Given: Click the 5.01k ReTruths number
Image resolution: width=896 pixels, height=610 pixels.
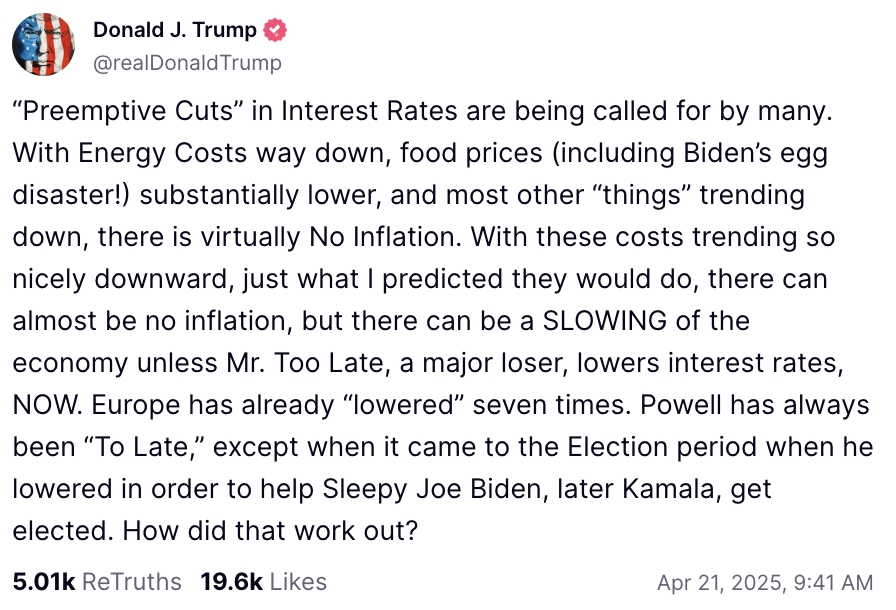Looking at the screenshot, I should (x=43, y=581).
